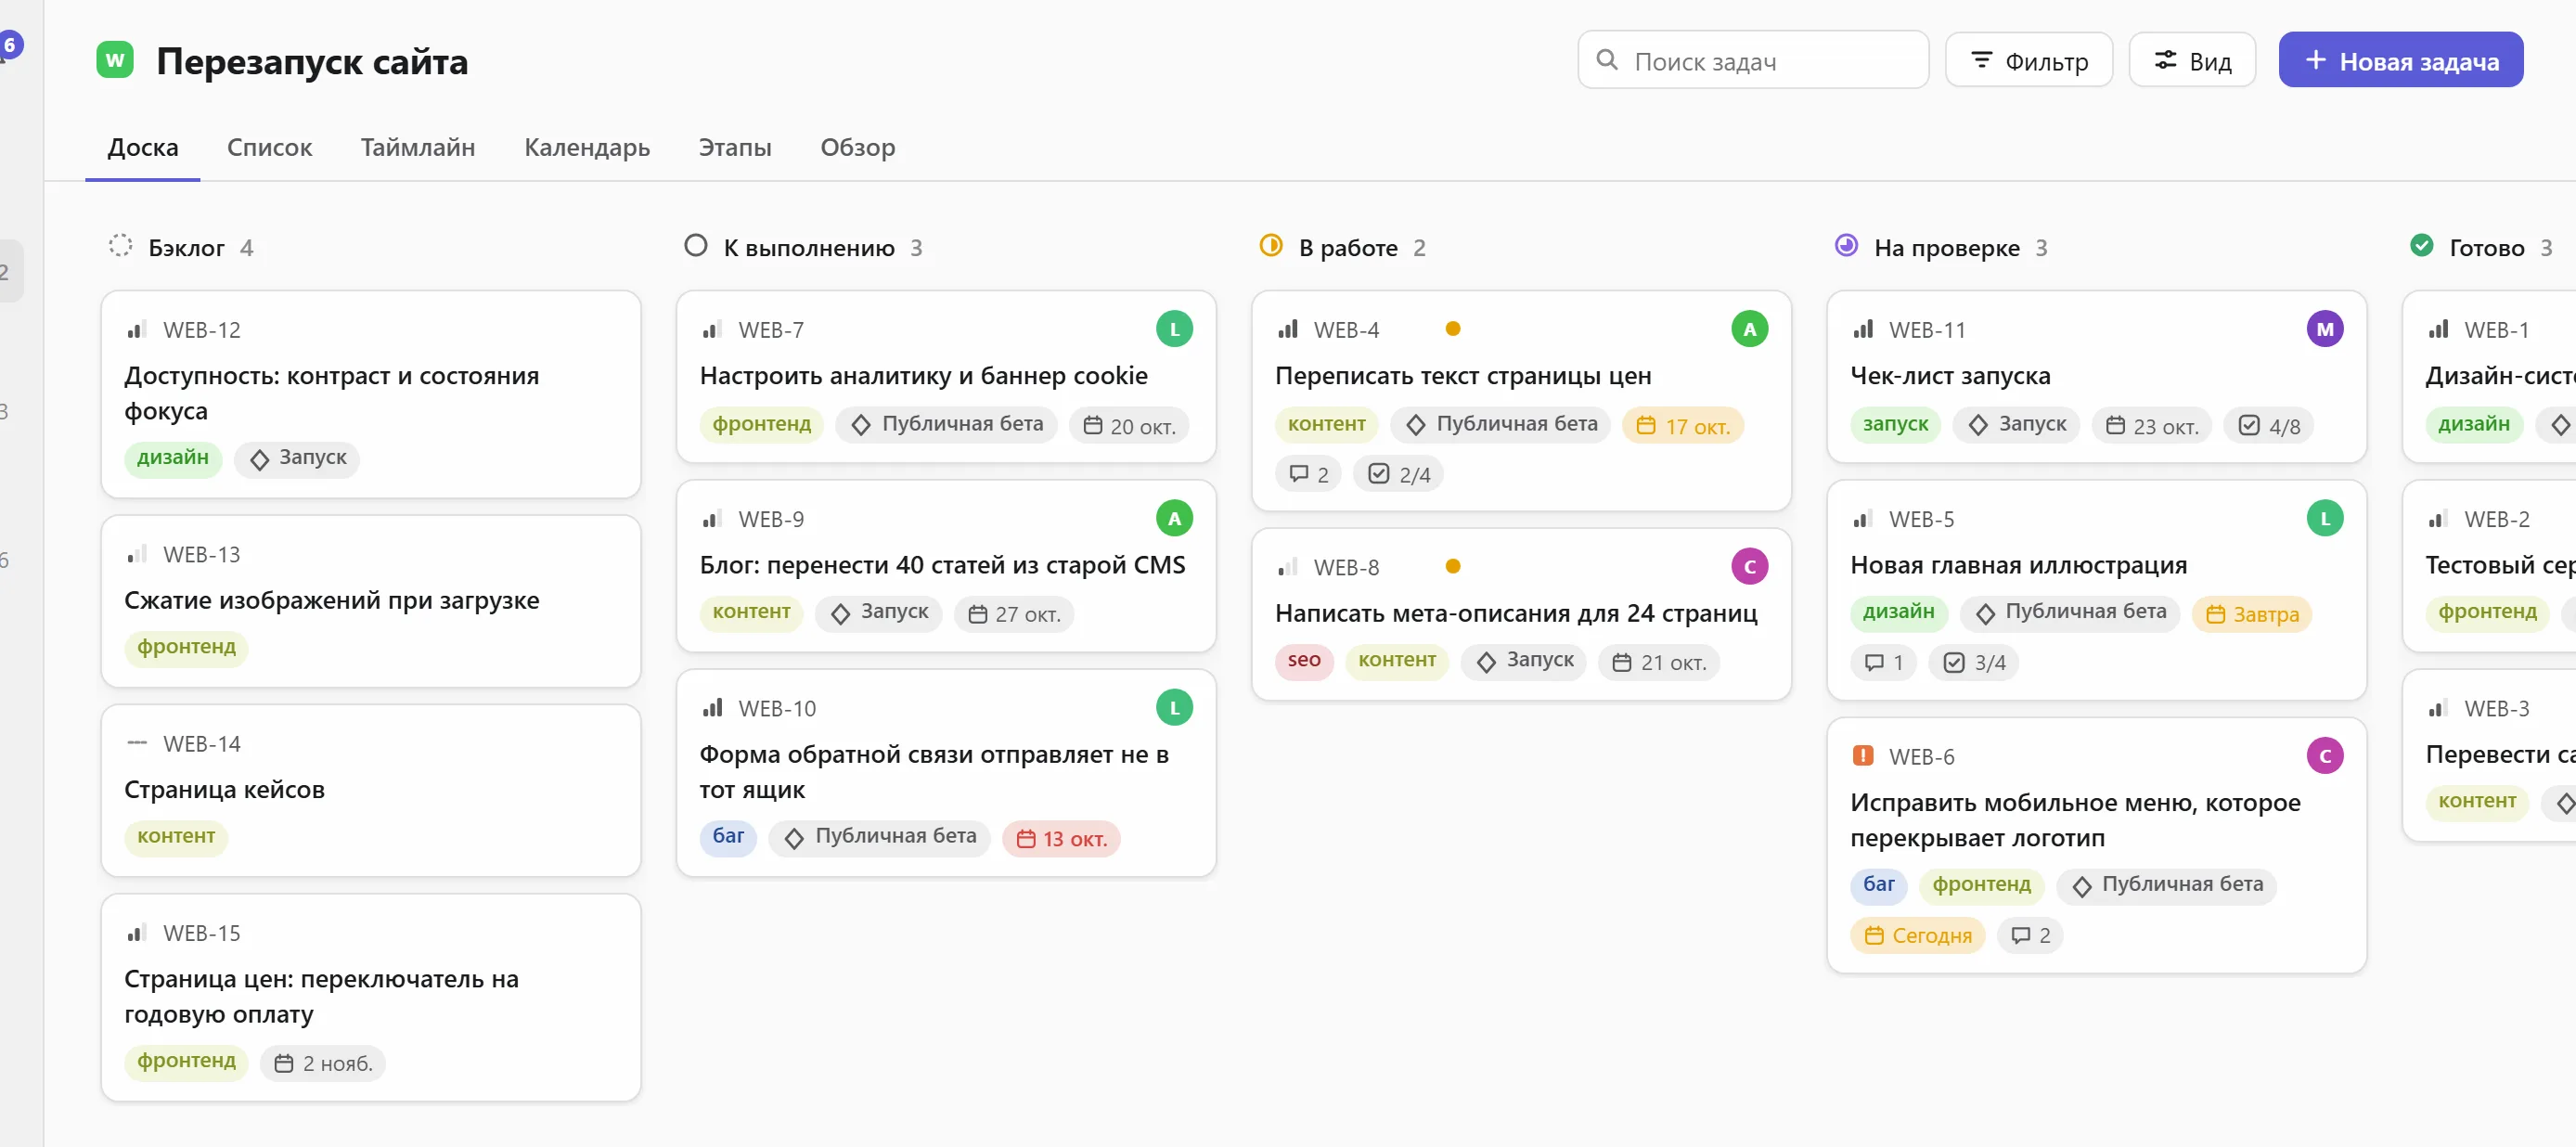Open the Обзор tab
2576x1147 pixels.
tap(857, 147)
